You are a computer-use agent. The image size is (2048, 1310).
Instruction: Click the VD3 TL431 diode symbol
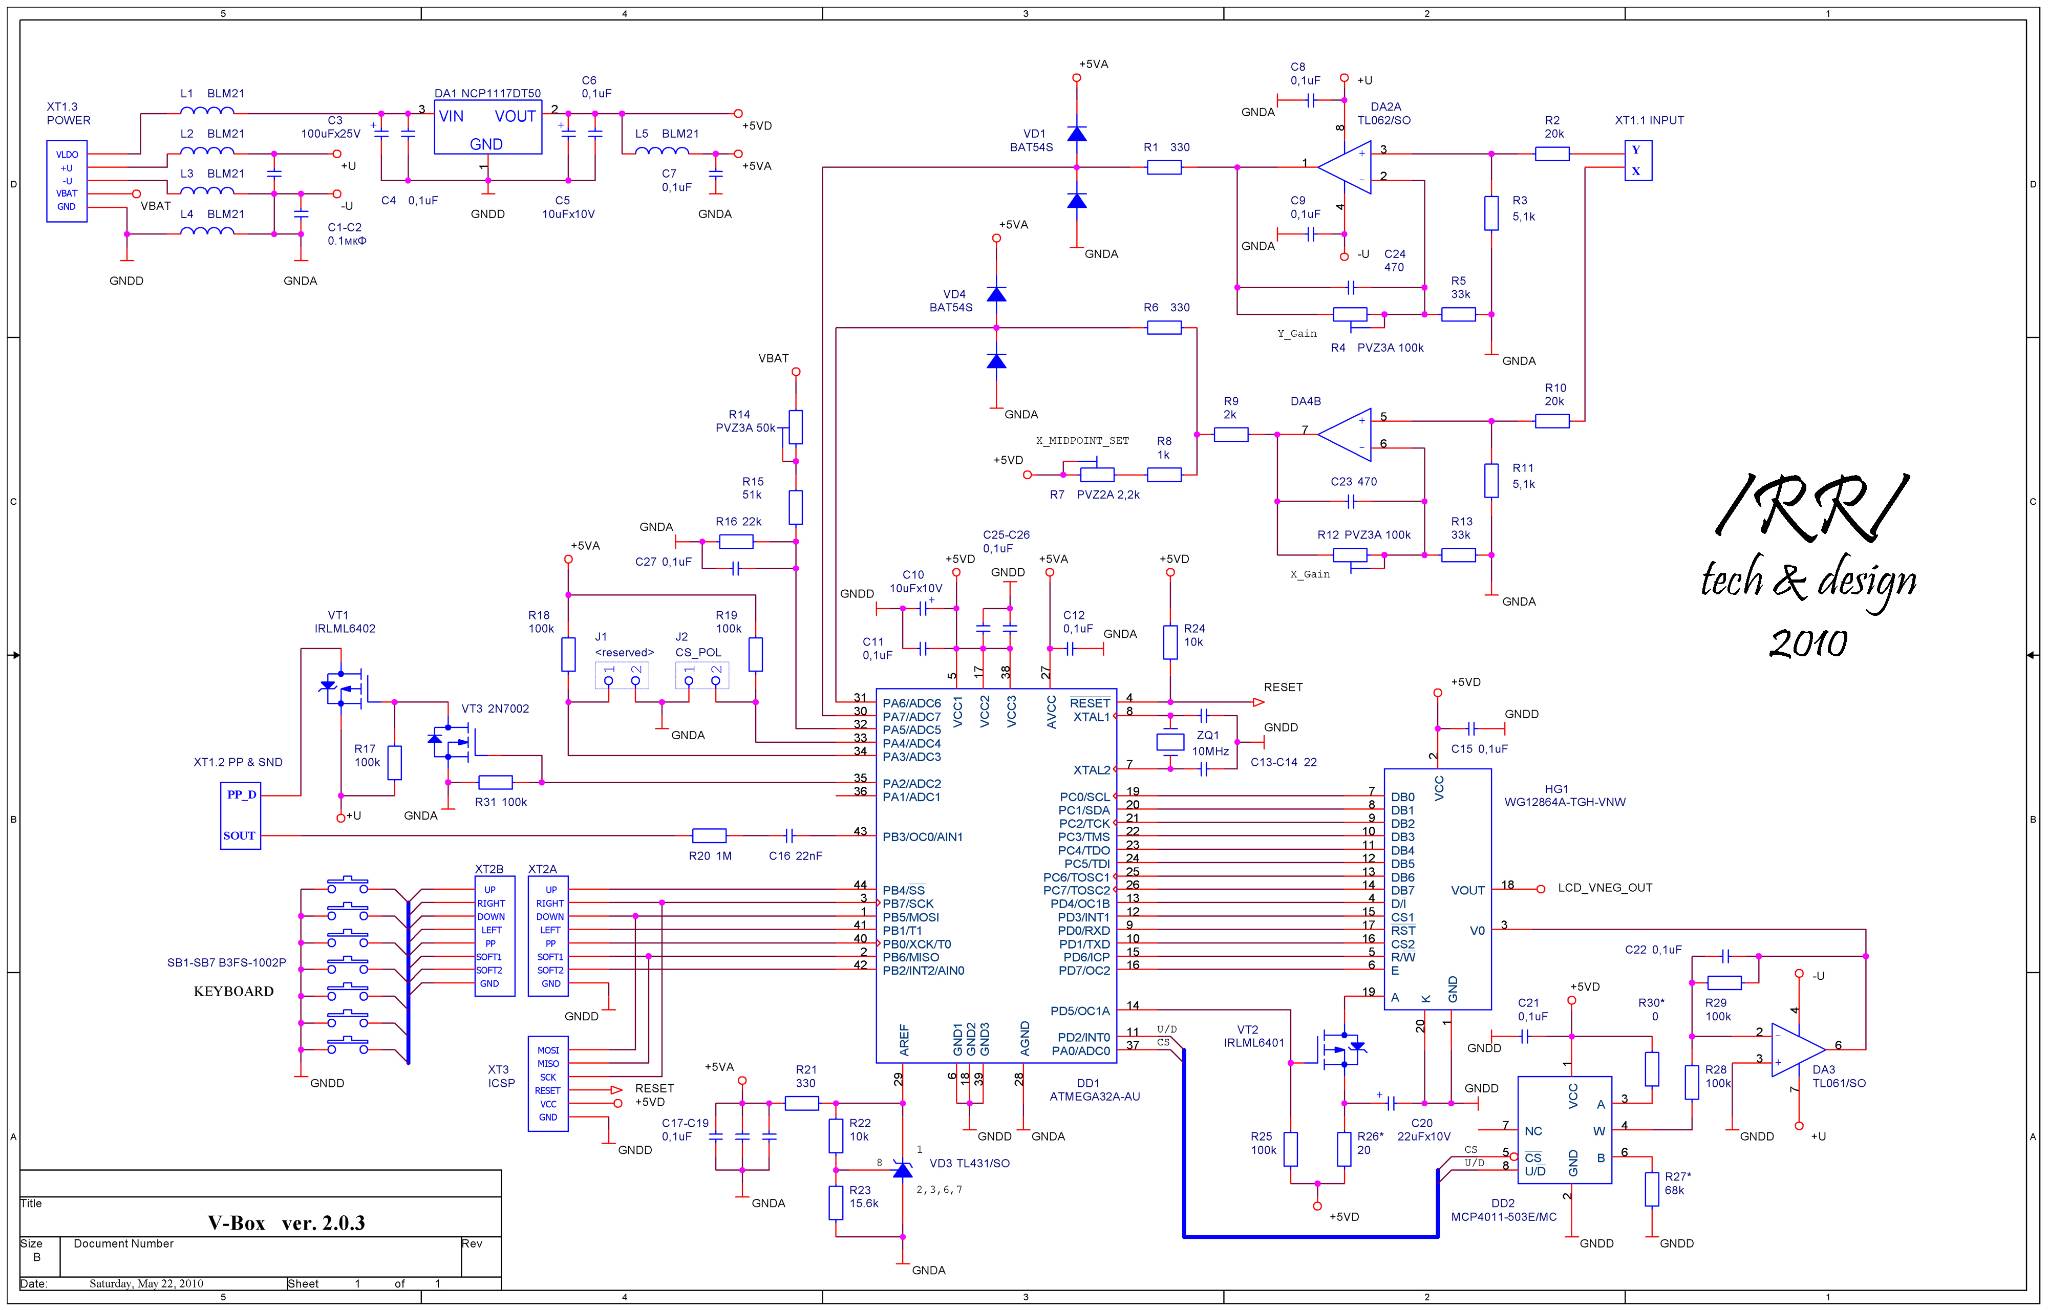click(x=902, y=1169)
